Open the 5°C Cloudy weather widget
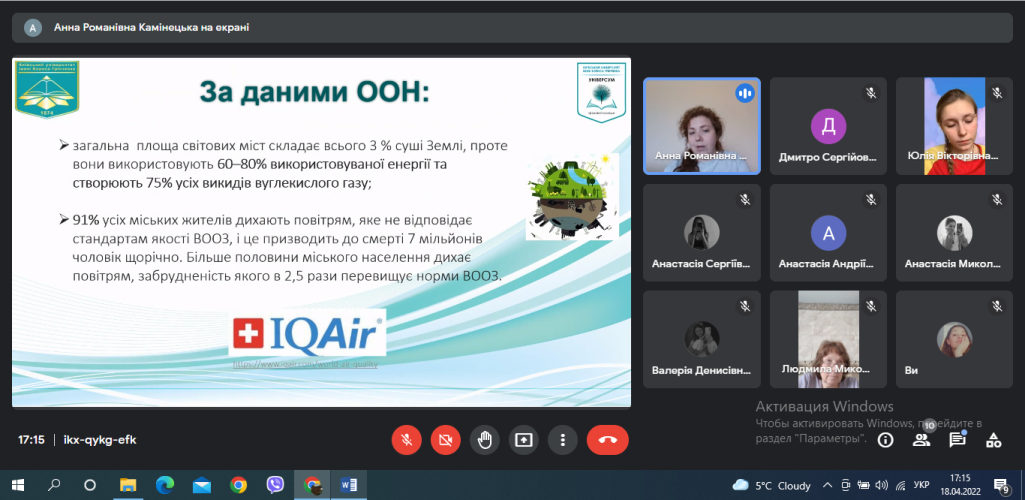This screenshot has height=500, width=1025. coord(771,486)
